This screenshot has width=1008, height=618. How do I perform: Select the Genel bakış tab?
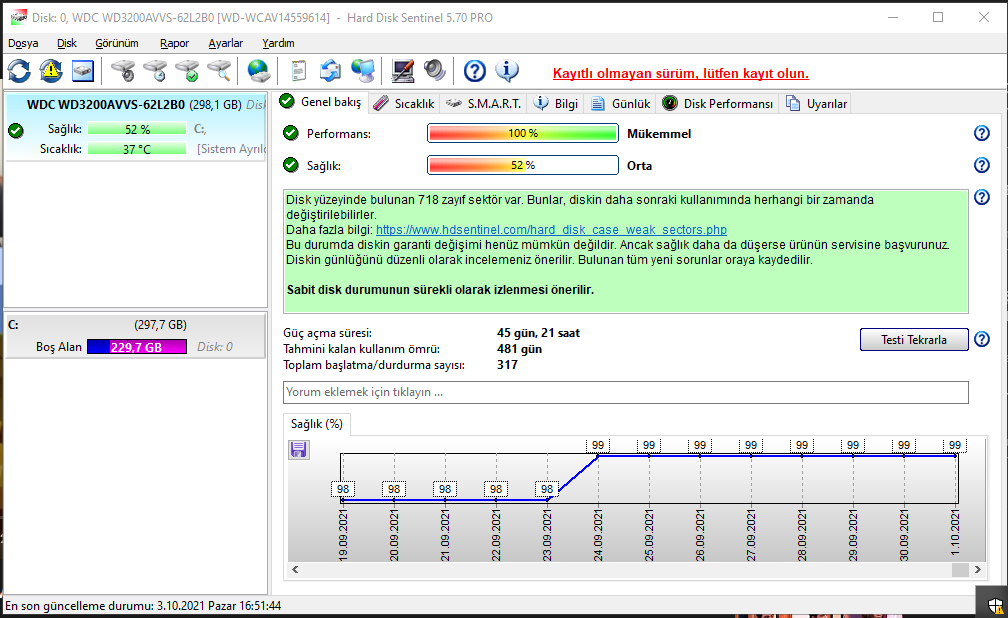pos(321,102)
